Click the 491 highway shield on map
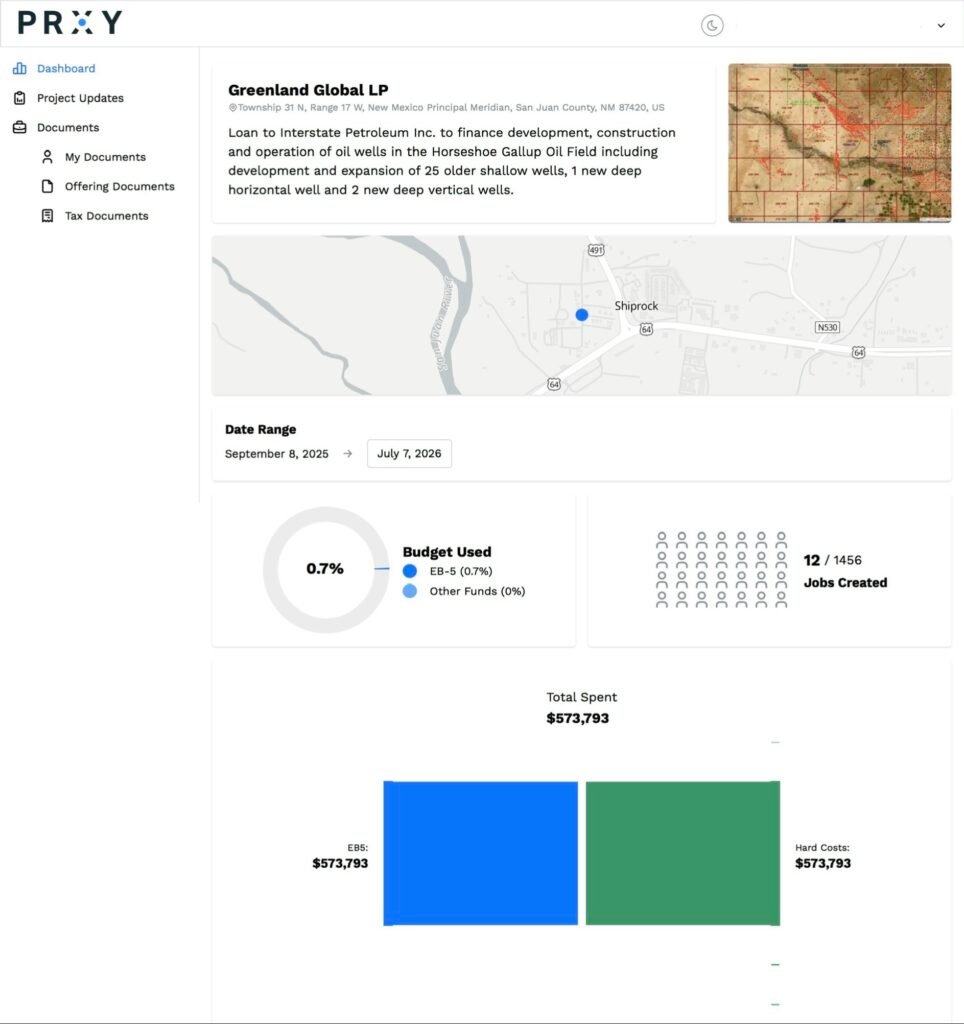This screenshot has height=1024, width=964. tap(596, 250)
